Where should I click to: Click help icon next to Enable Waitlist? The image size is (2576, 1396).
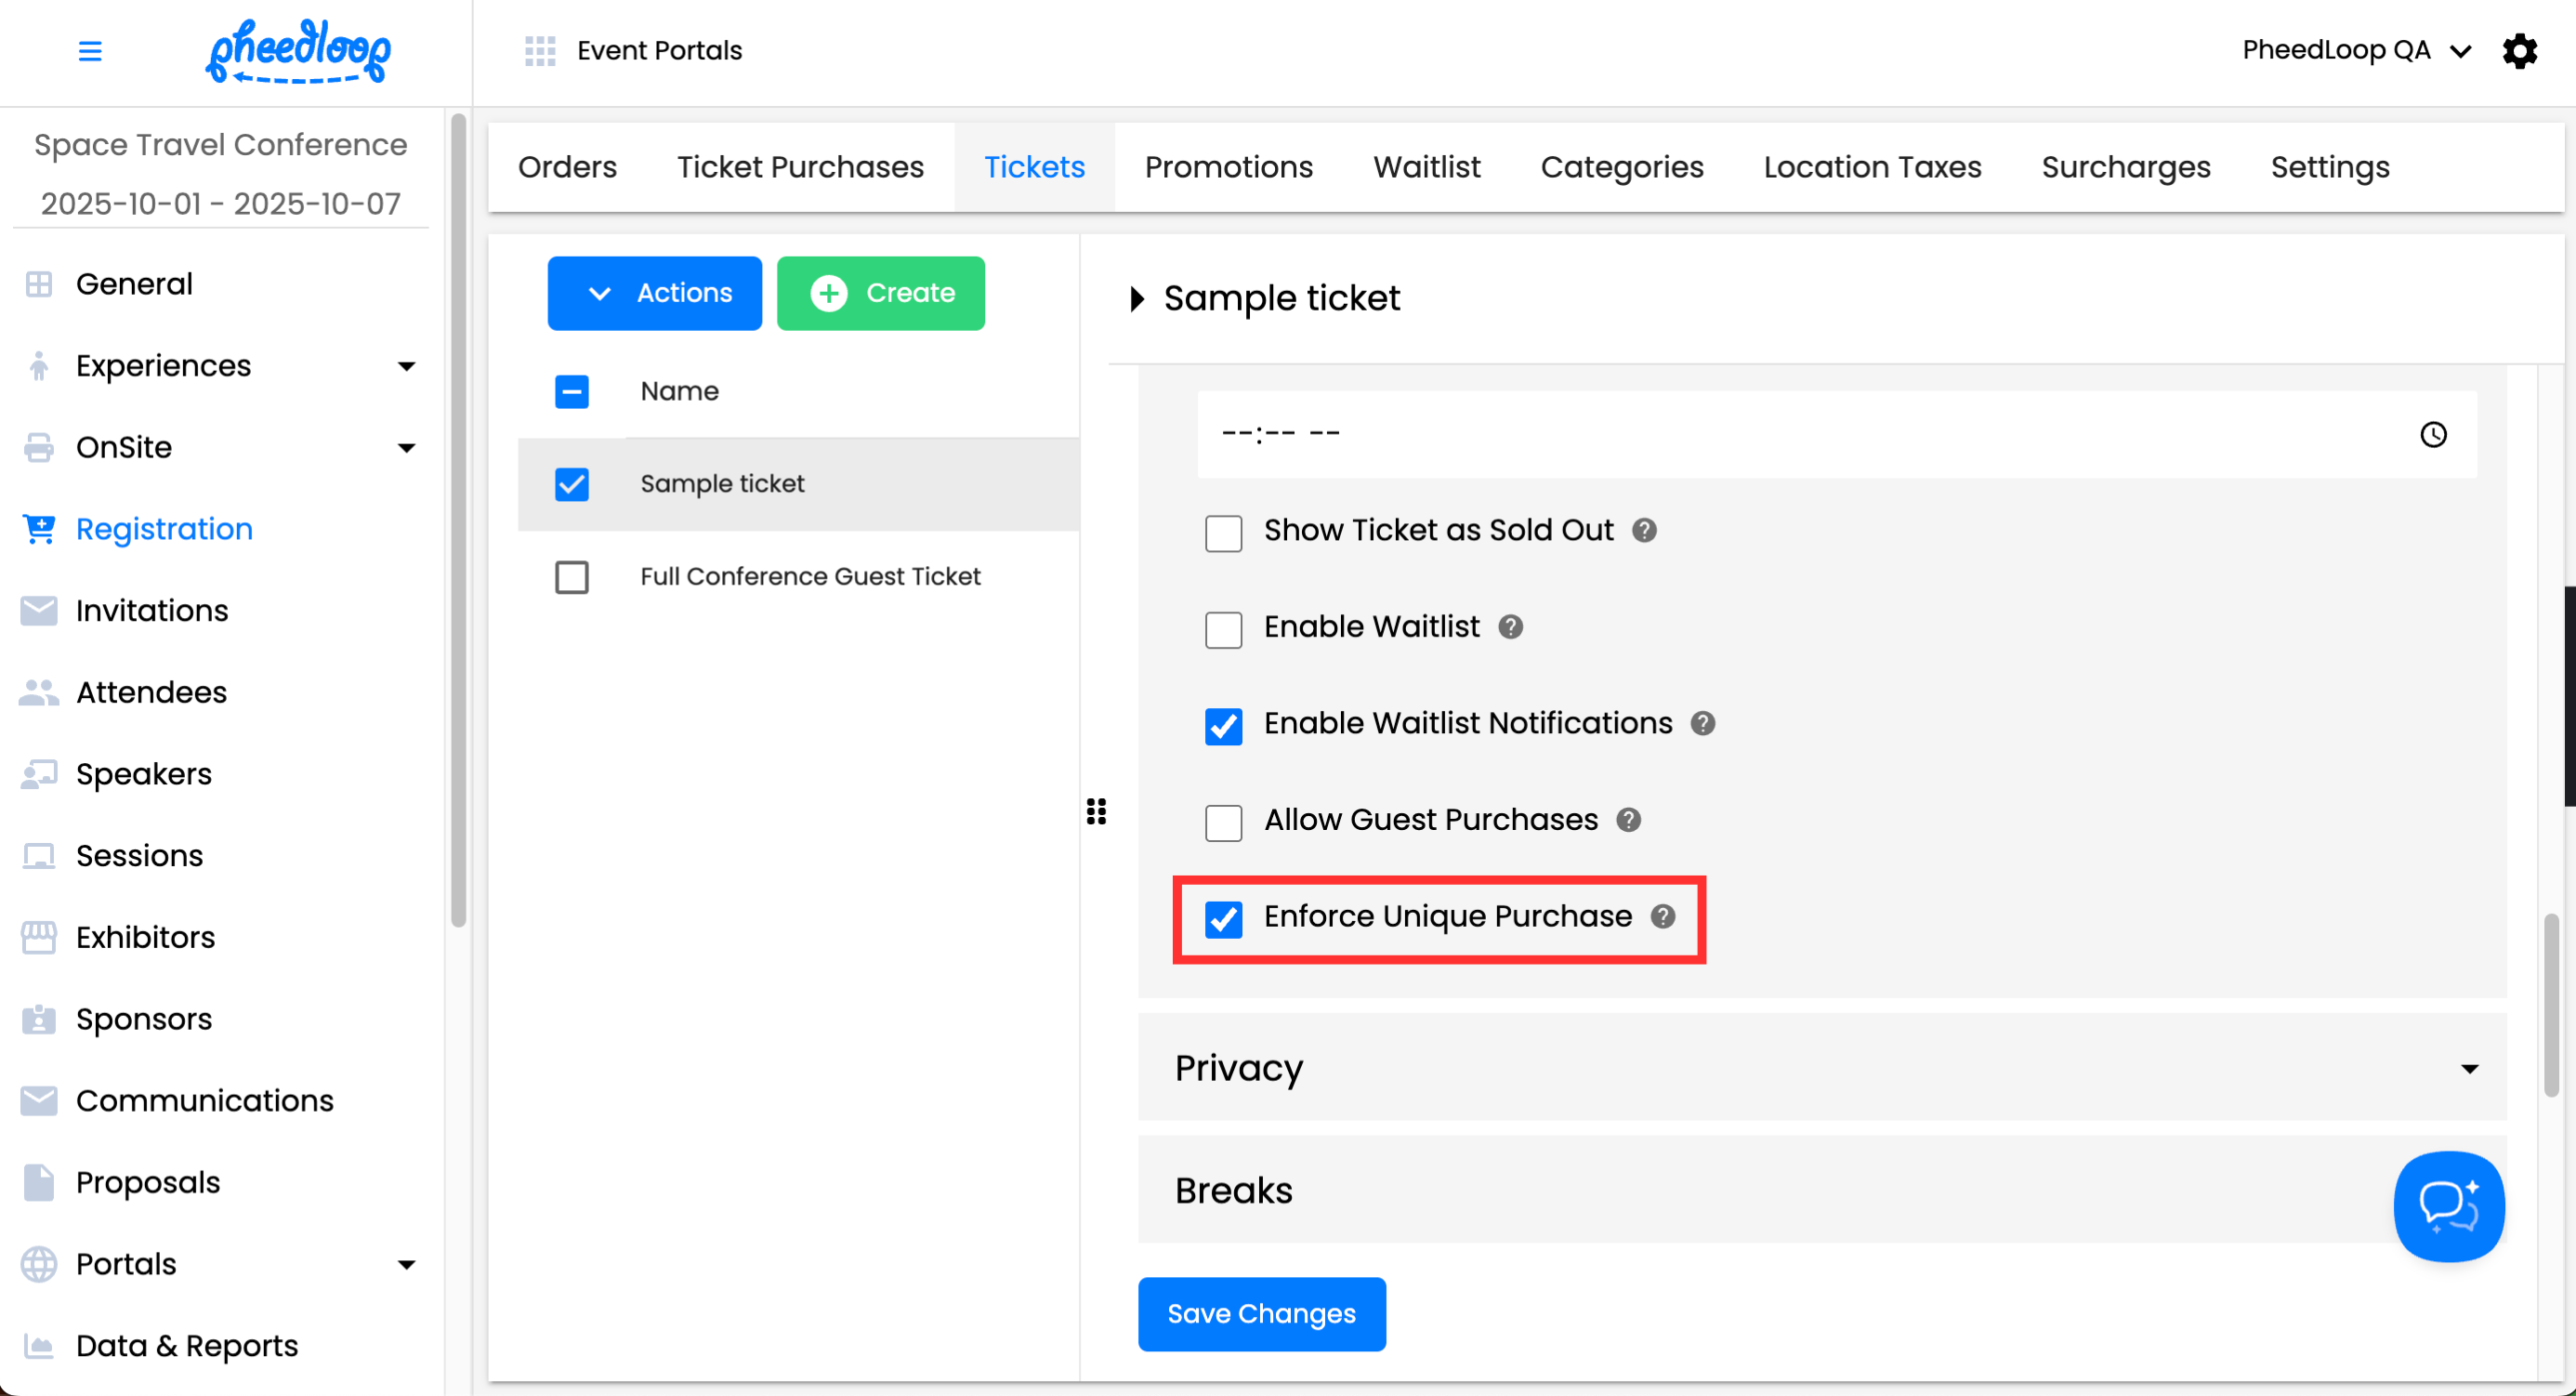pyautogui.click(x=1510, y=627)
